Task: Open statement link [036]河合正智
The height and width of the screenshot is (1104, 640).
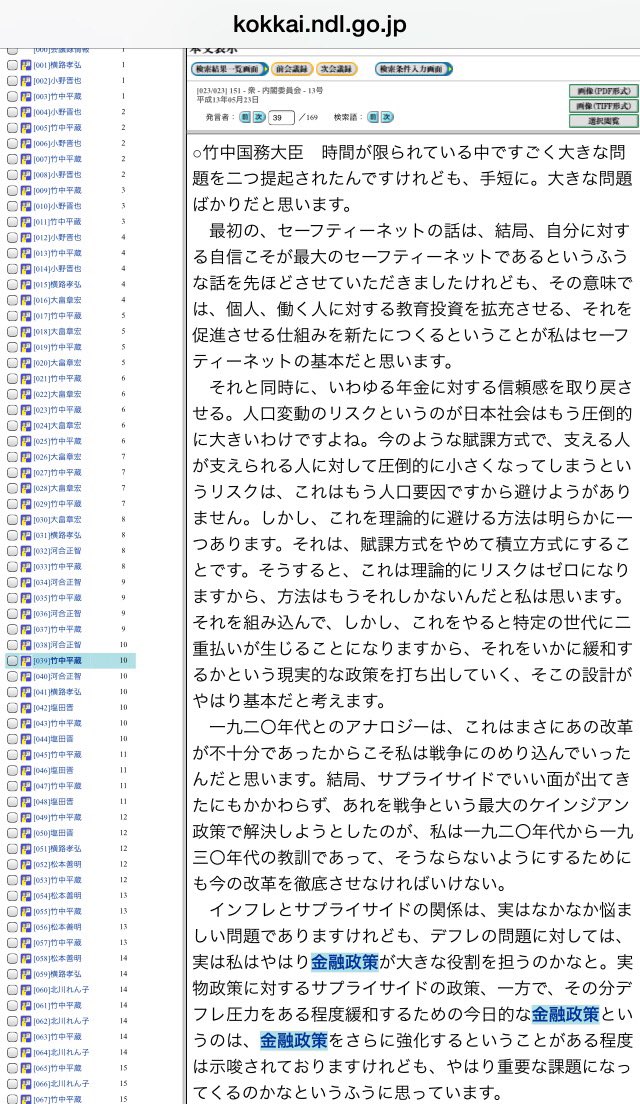Action: tap(57, 613)
